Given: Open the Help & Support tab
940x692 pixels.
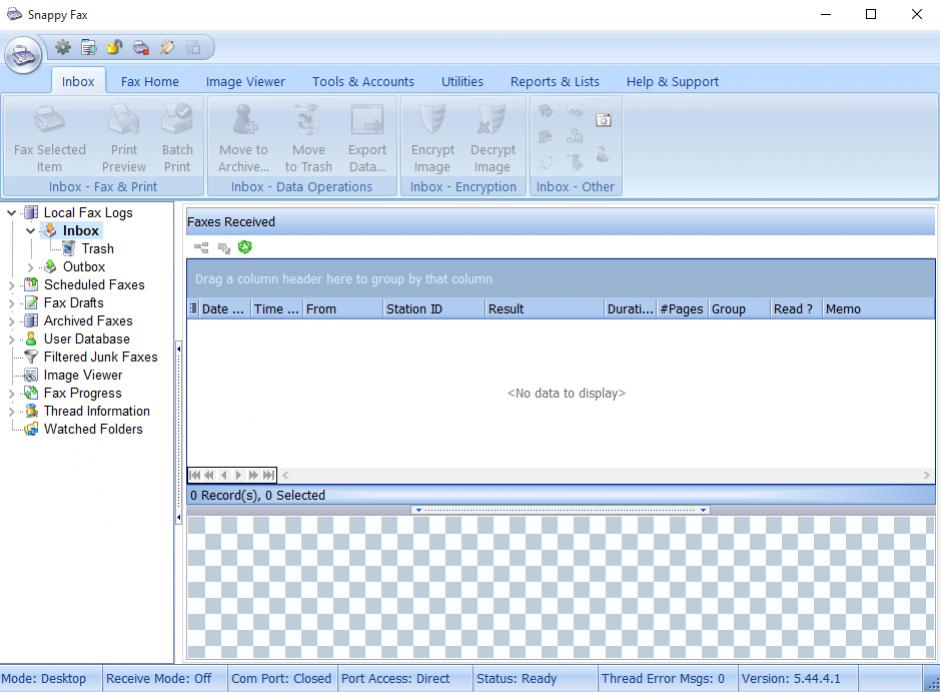Looking at the screenshot, I should 672,82.
